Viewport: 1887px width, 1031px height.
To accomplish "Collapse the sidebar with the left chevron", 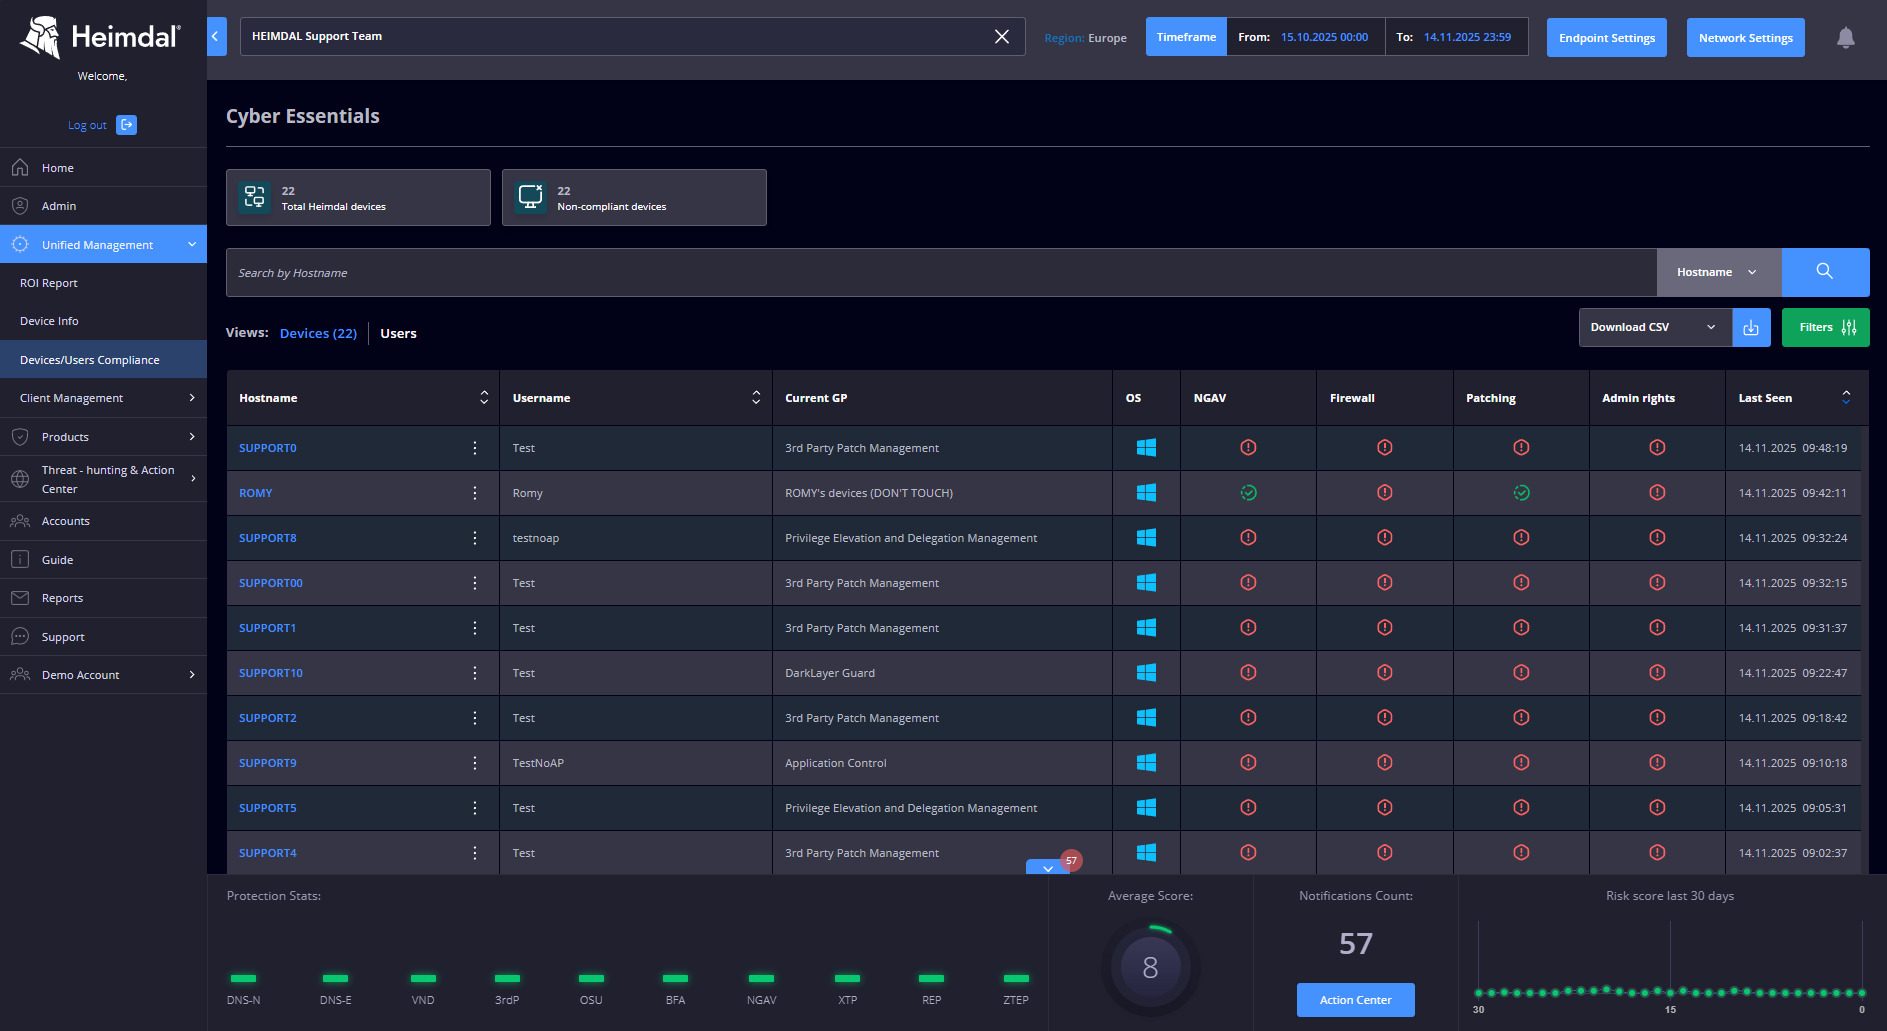I will tap(216, 36).
